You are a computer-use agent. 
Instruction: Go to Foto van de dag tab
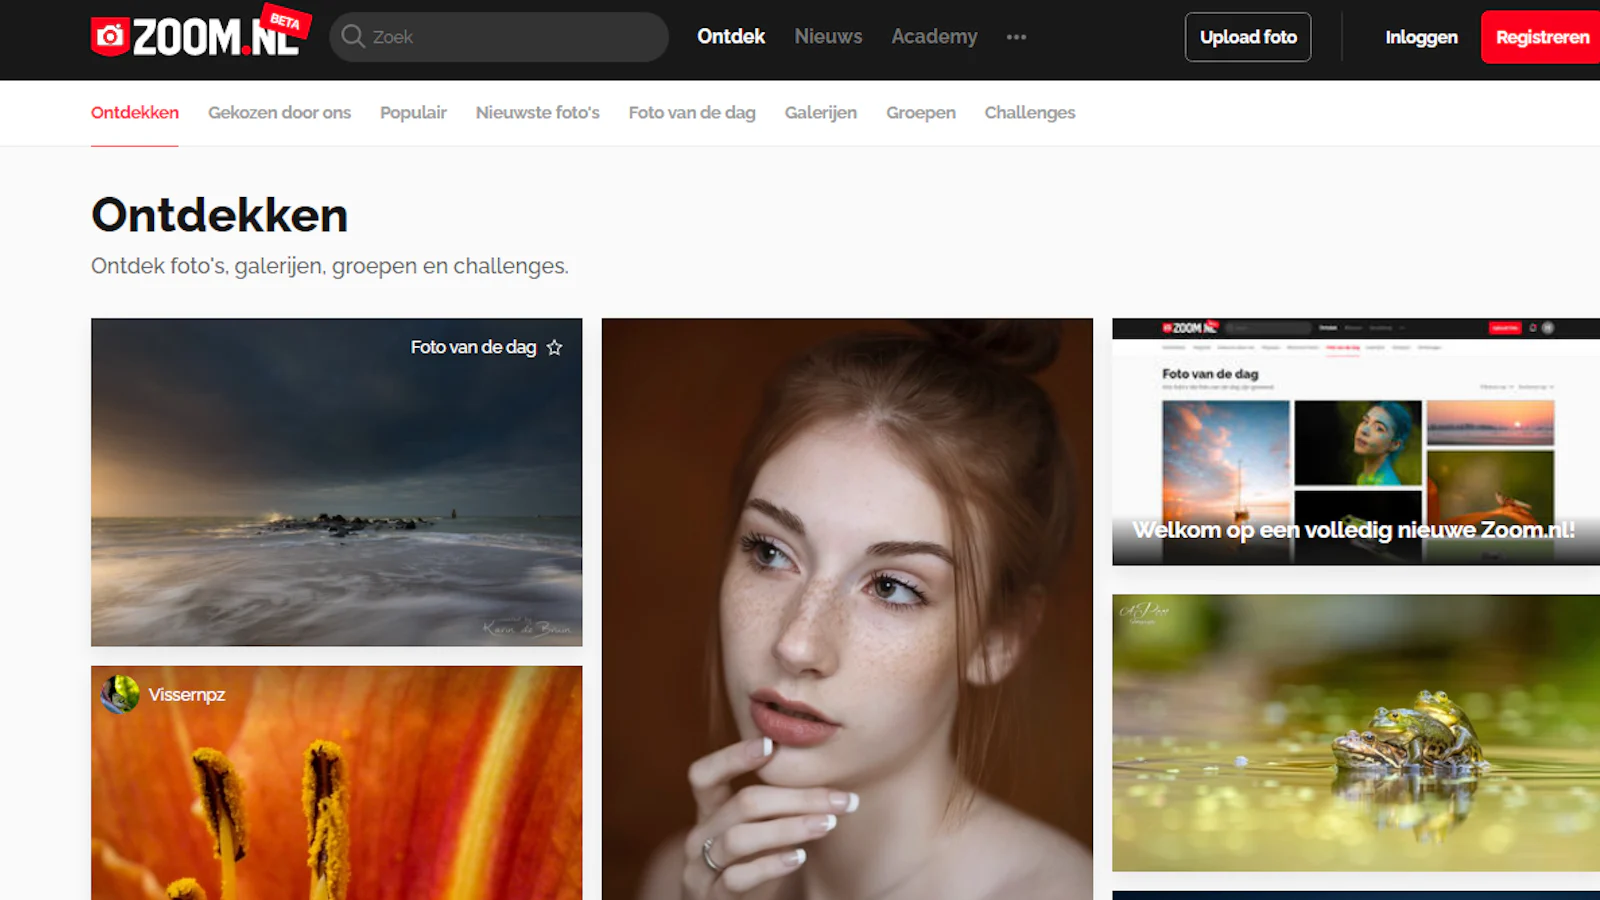tap(692, 113)
